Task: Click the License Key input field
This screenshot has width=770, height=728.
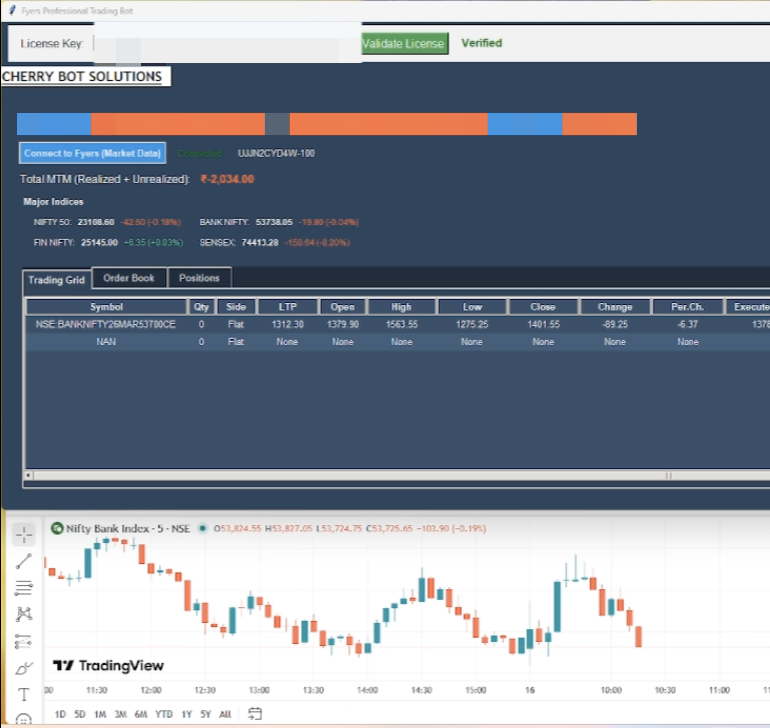Action: pyautogui.click(x=225, y=44)
